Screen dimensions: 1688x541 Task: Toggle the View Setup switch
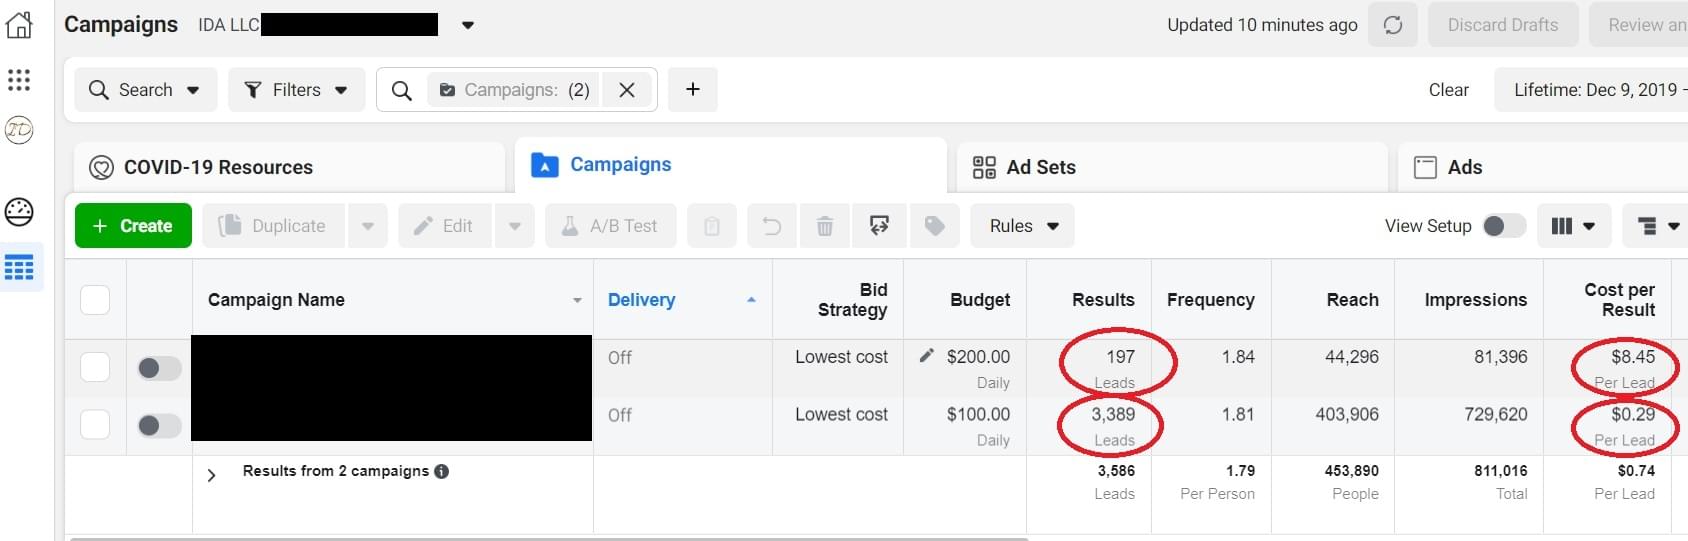[x=1503, y=226]
